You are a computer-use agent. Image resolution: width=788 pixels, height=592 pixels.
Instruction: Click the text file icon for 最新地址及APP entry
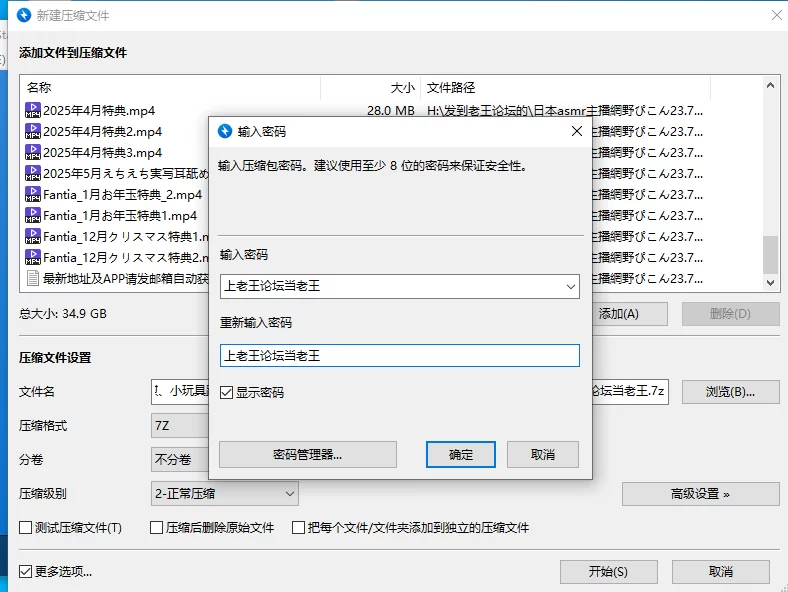click(x=32, y=278)
